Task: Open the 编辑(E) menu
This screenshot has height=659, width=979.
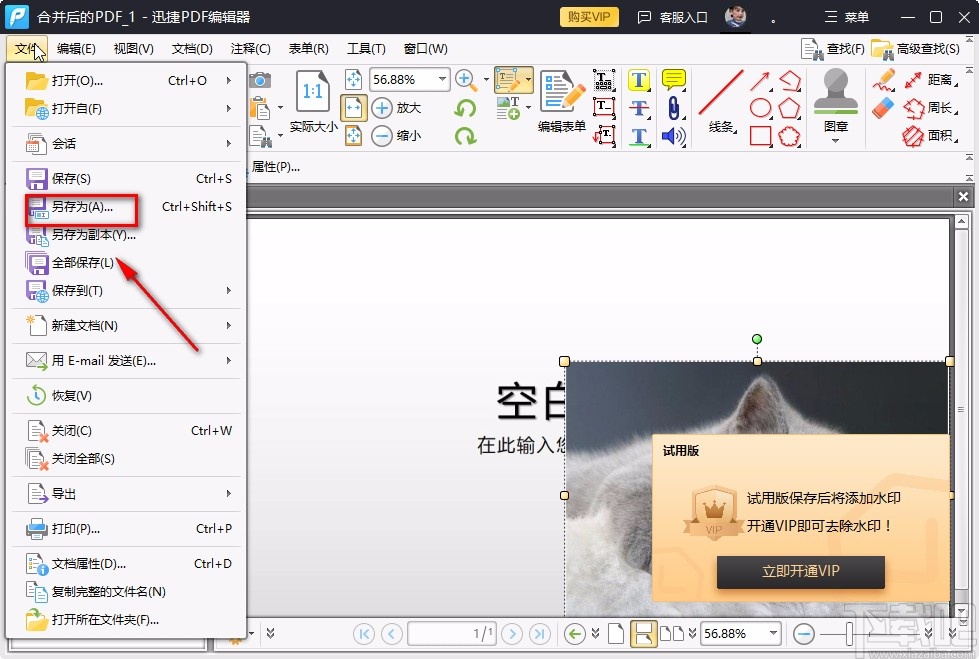Action: pyautogui.click(x=76, y=49)
